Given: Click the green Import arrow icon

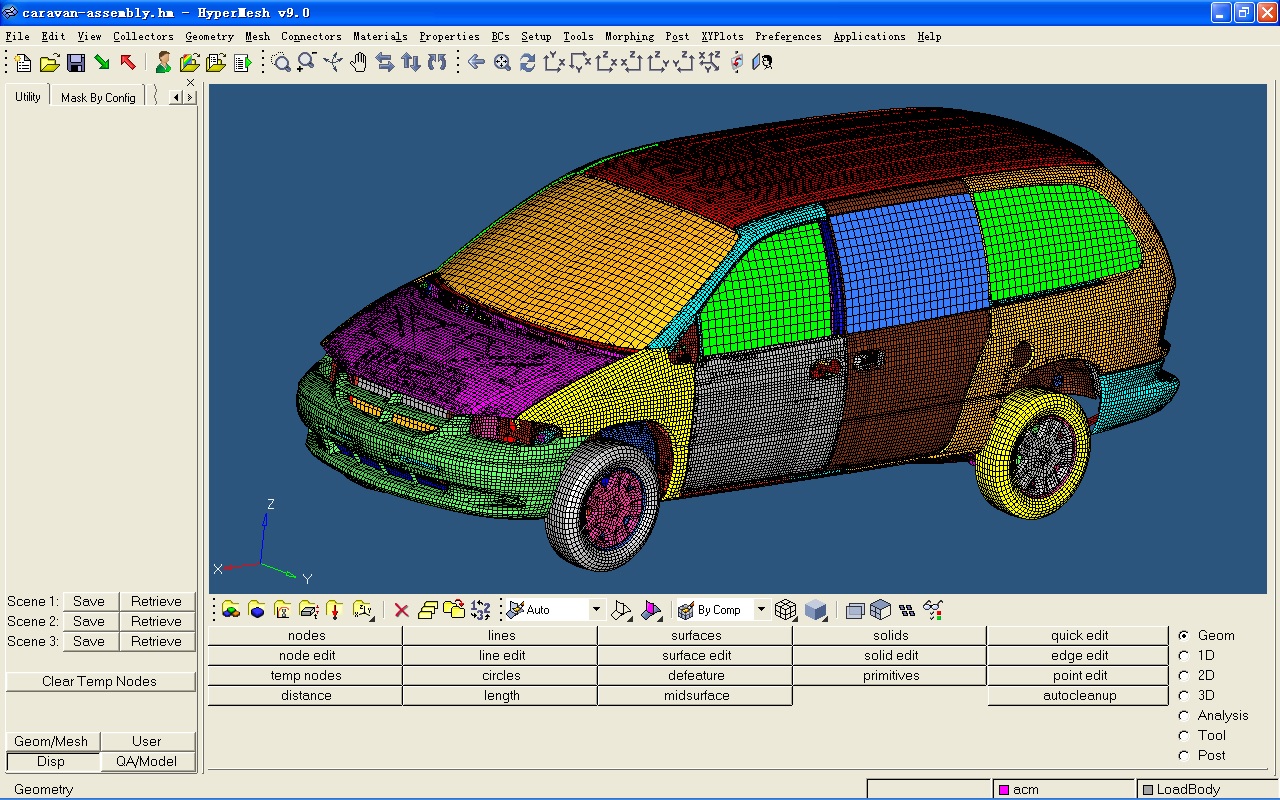Looking at the screenshot, I should 102,63.
